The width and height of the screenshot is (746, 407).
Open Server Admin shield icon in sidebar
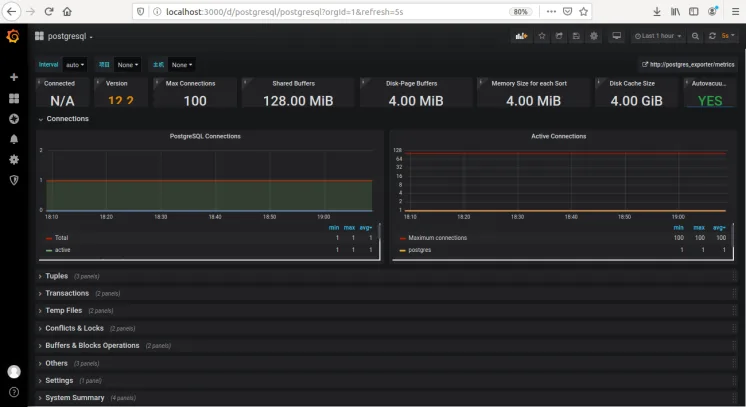point(14,180)
